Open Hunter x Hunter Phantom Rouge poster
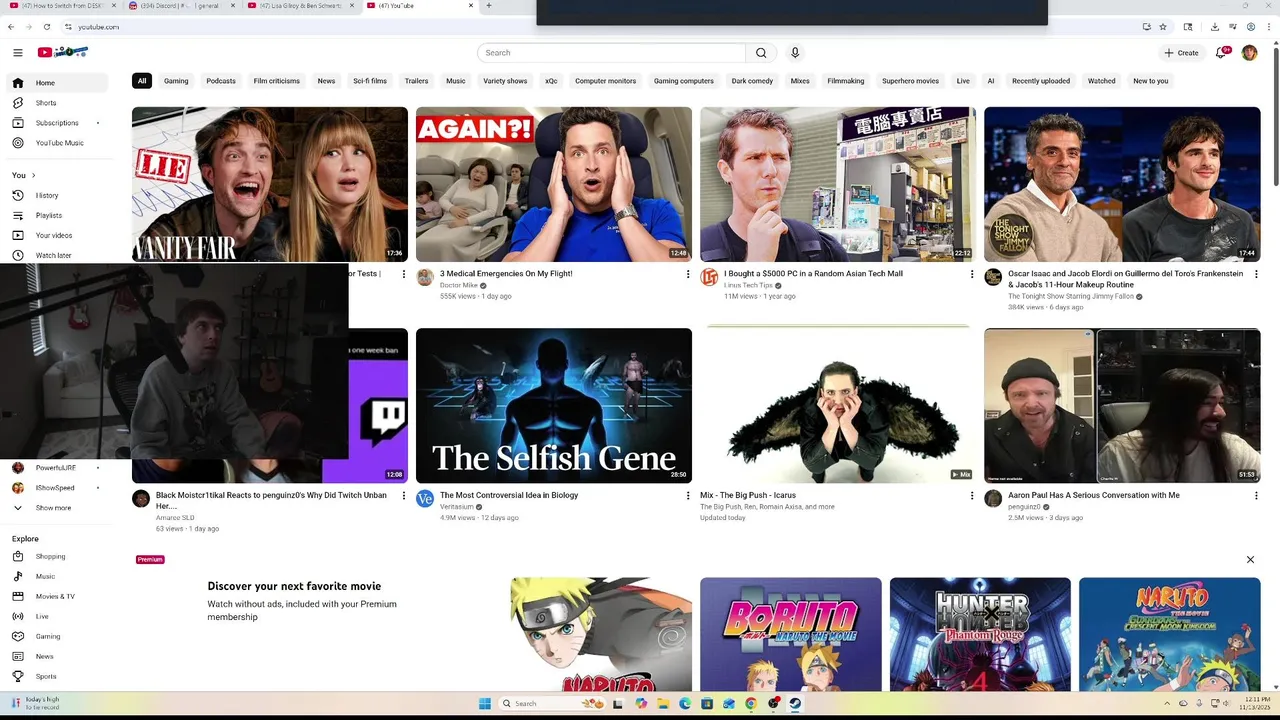 (980, 634)
